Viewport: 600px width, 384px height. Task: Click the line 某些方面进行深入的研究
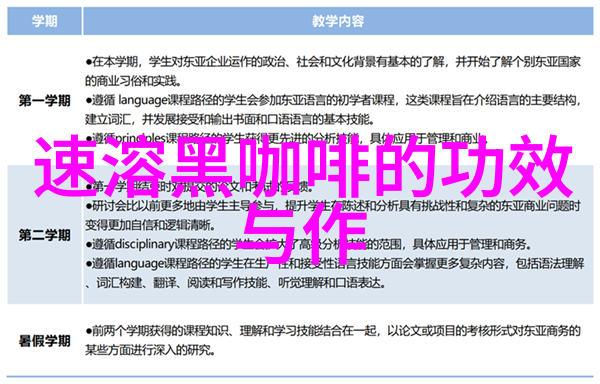coord(150,350)
